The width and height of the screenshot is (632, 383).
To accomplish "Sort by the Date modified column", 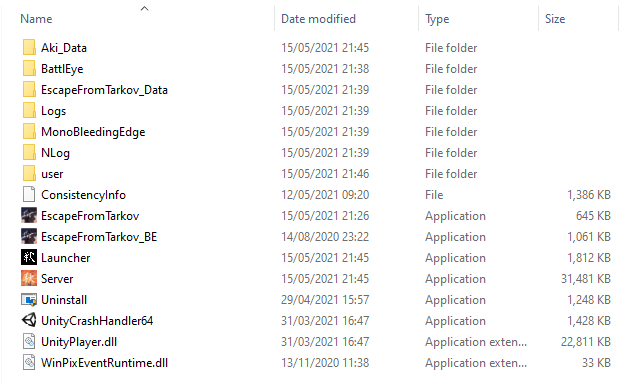I will point(318,19).
